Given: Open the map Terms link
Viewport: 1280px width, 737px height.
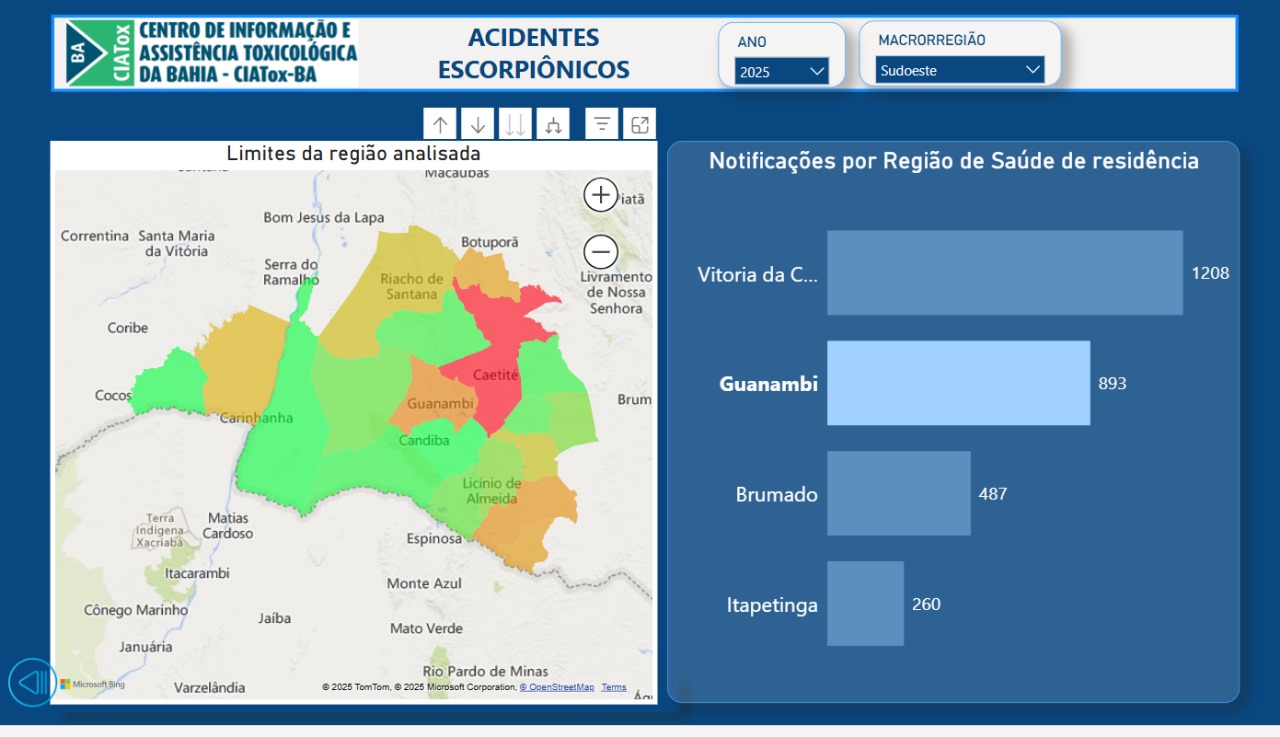Looking at the screenshot, I should pos(613,687).
